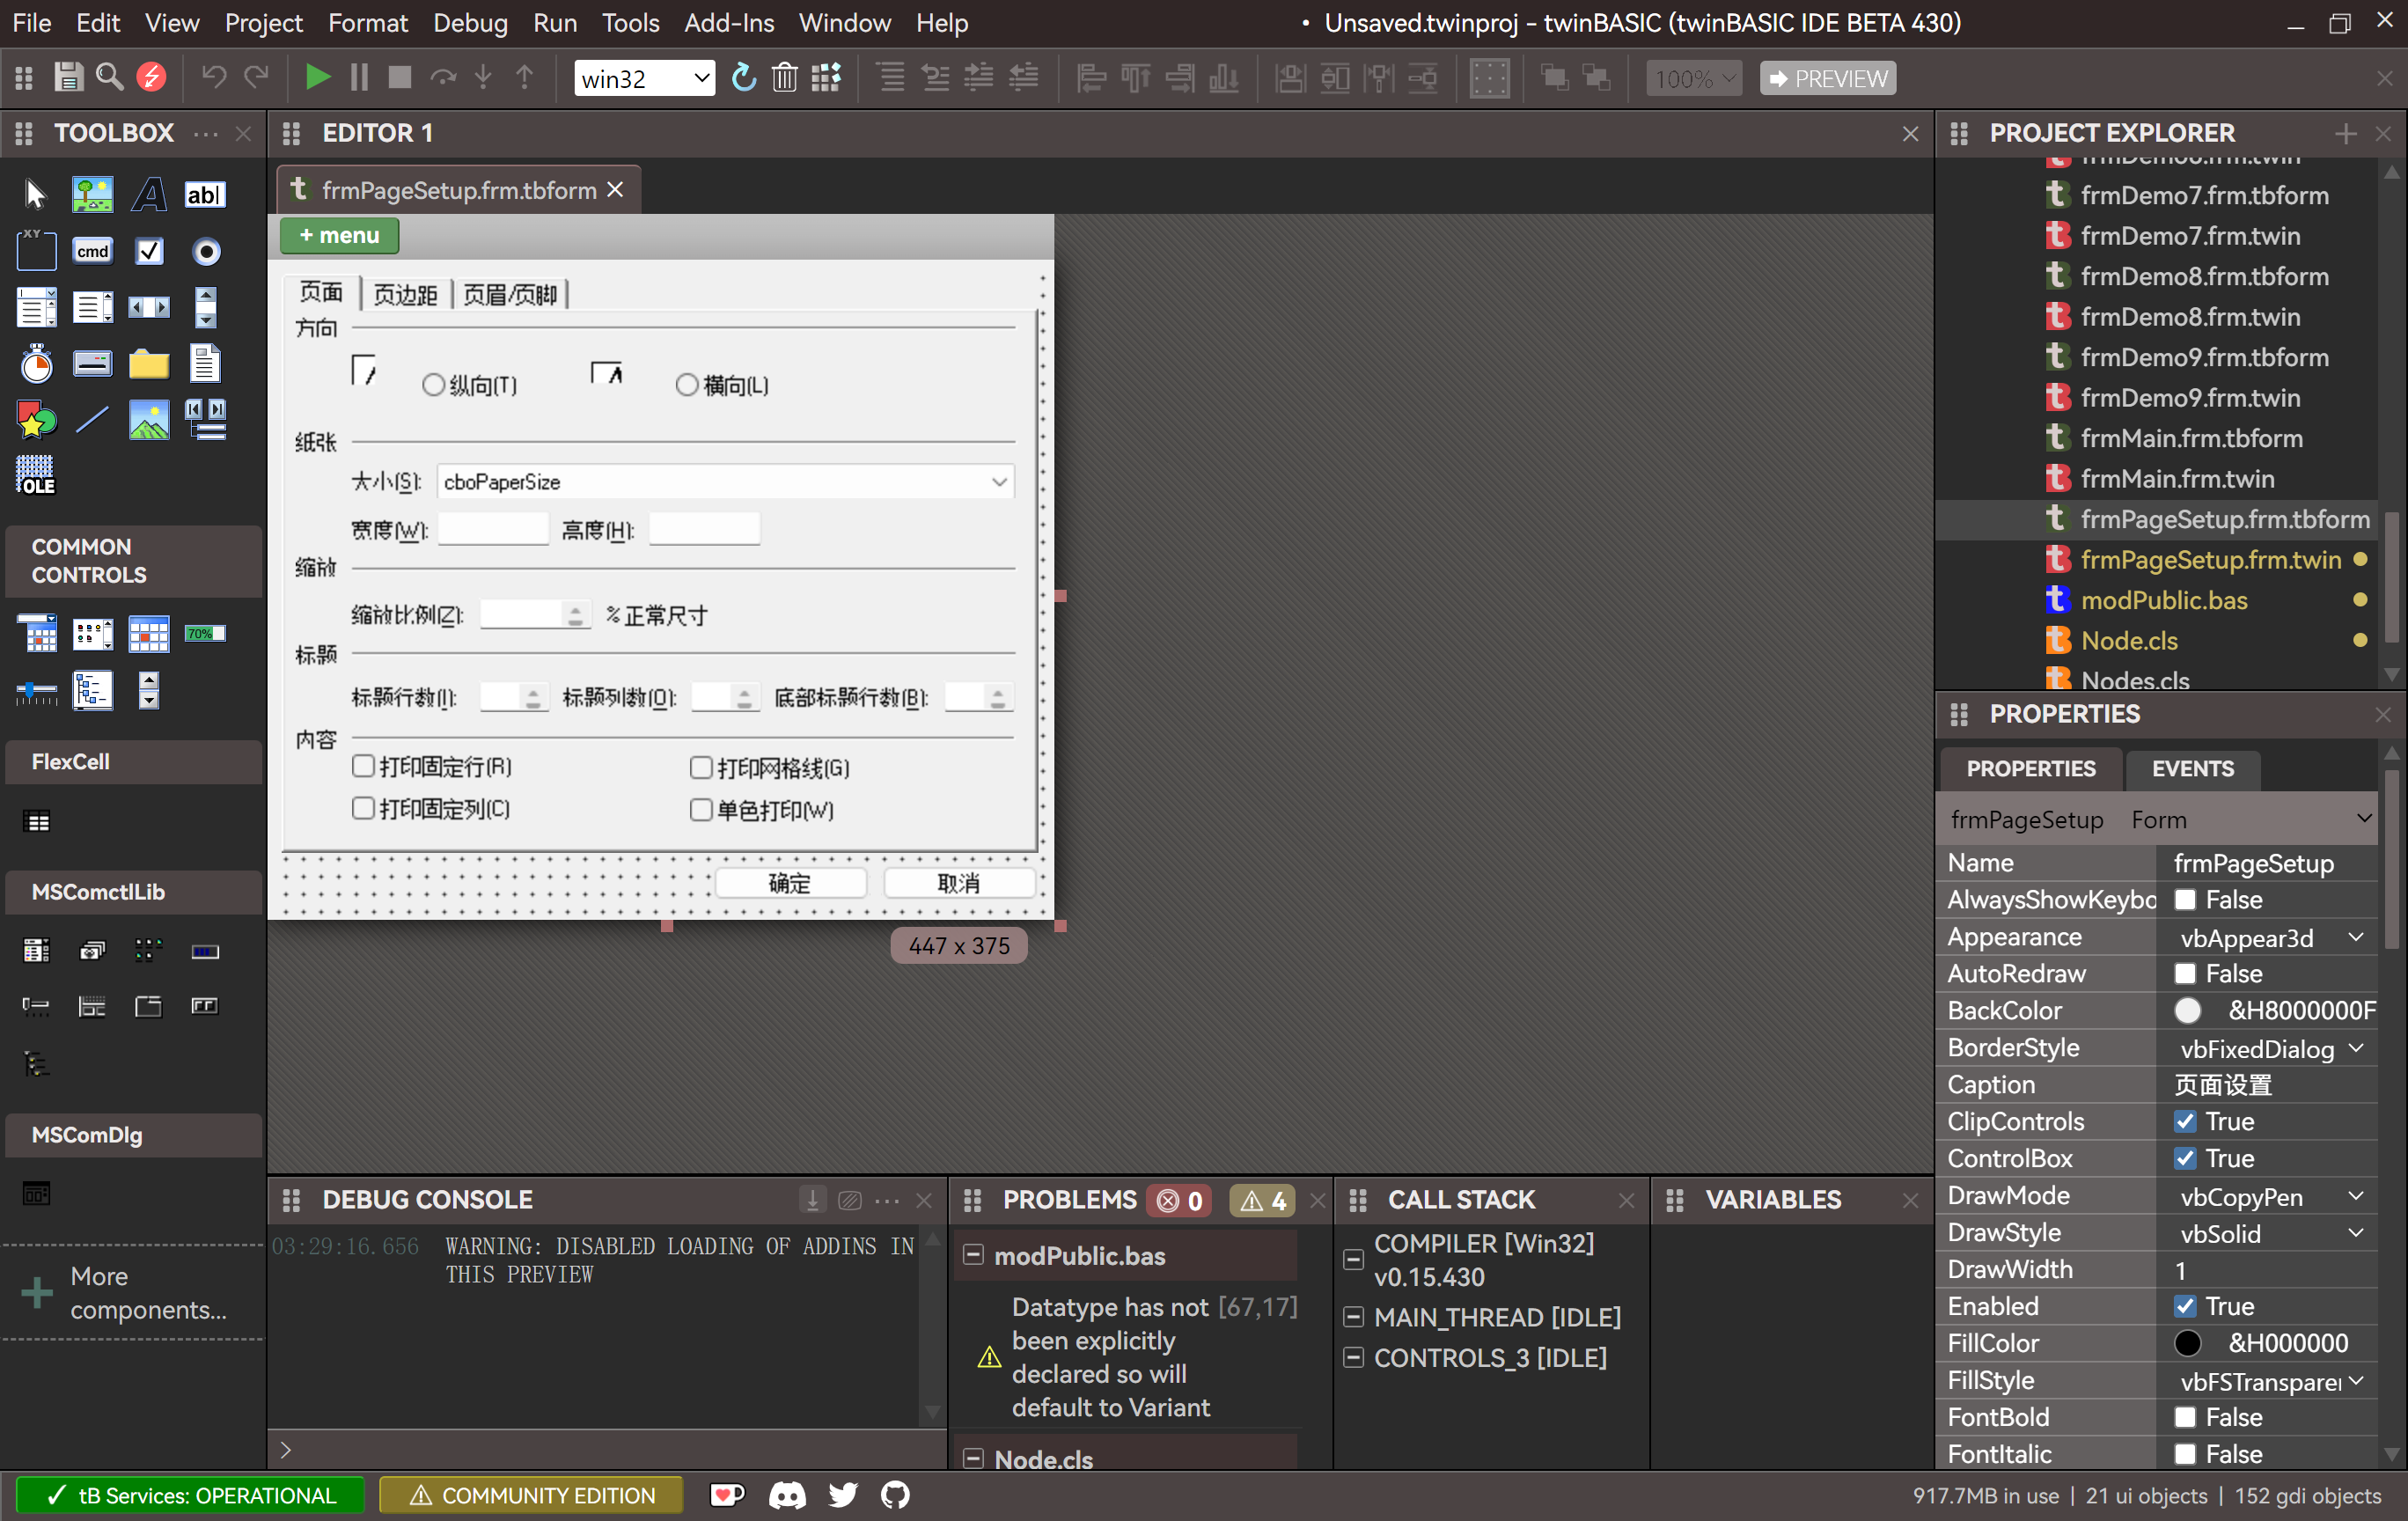Open the Debug menu
Image resolution: width=2408 pixels, height=1521 pixels.
pyautogui.click(x=470, y=22)
